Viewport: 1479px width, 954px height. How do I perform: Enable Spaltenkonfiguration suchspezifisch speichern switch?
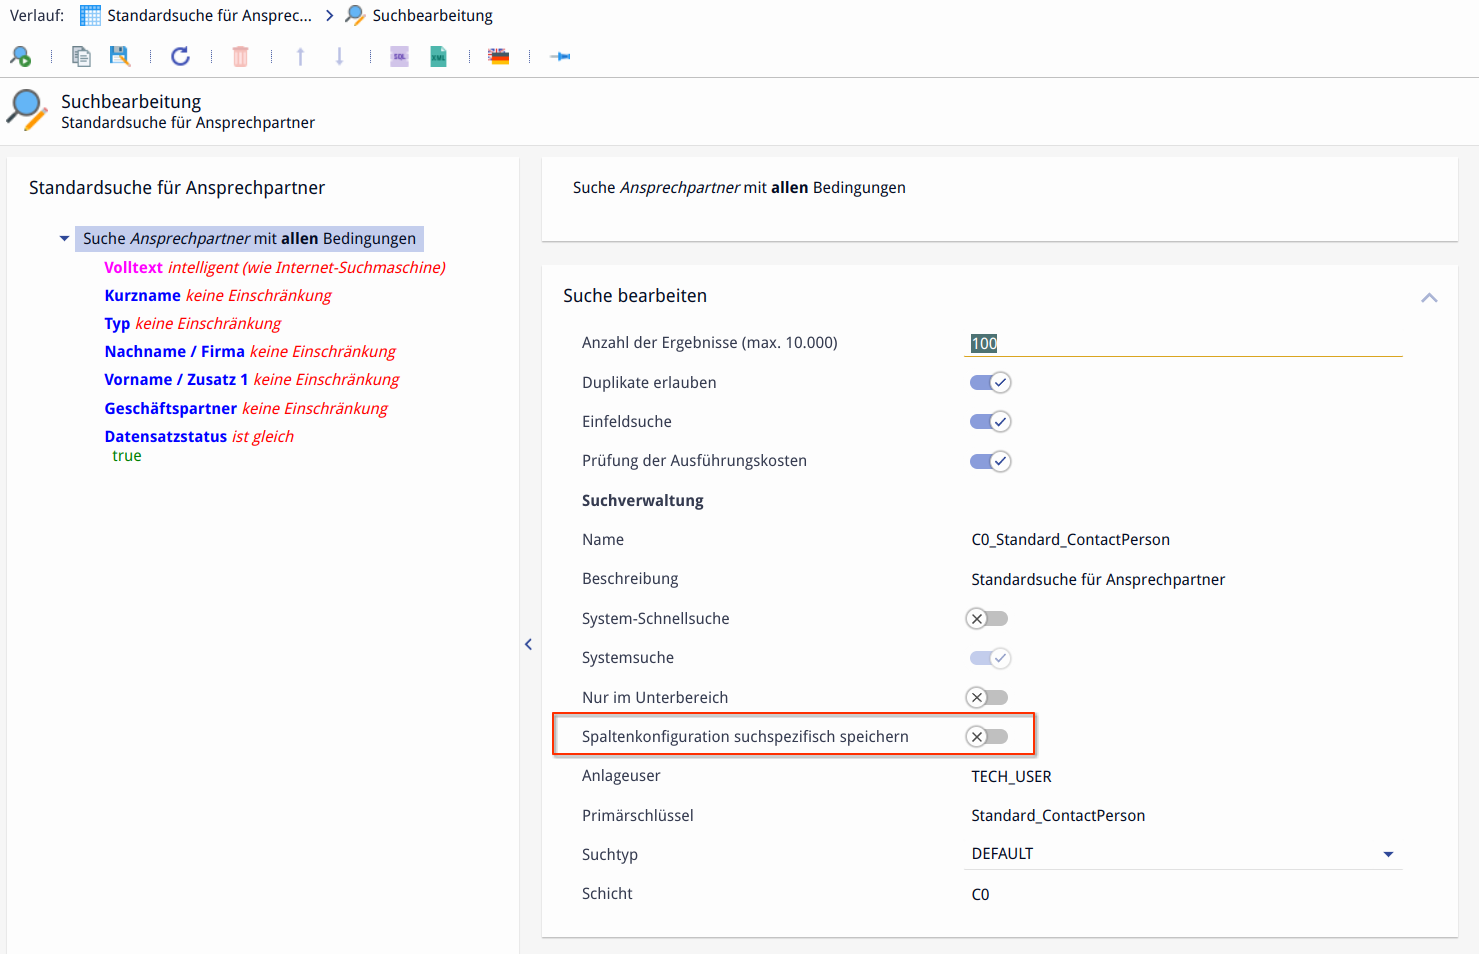click(987, 737)
